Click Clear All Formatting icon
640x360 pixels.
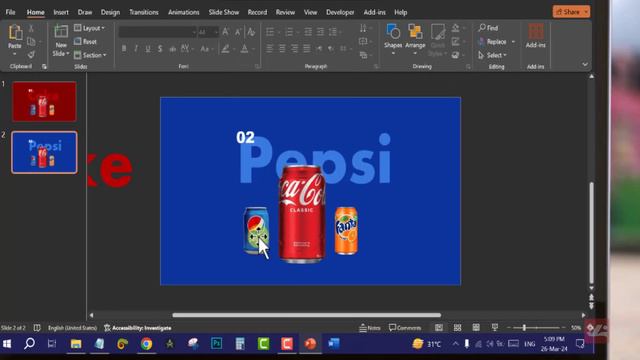251,31
